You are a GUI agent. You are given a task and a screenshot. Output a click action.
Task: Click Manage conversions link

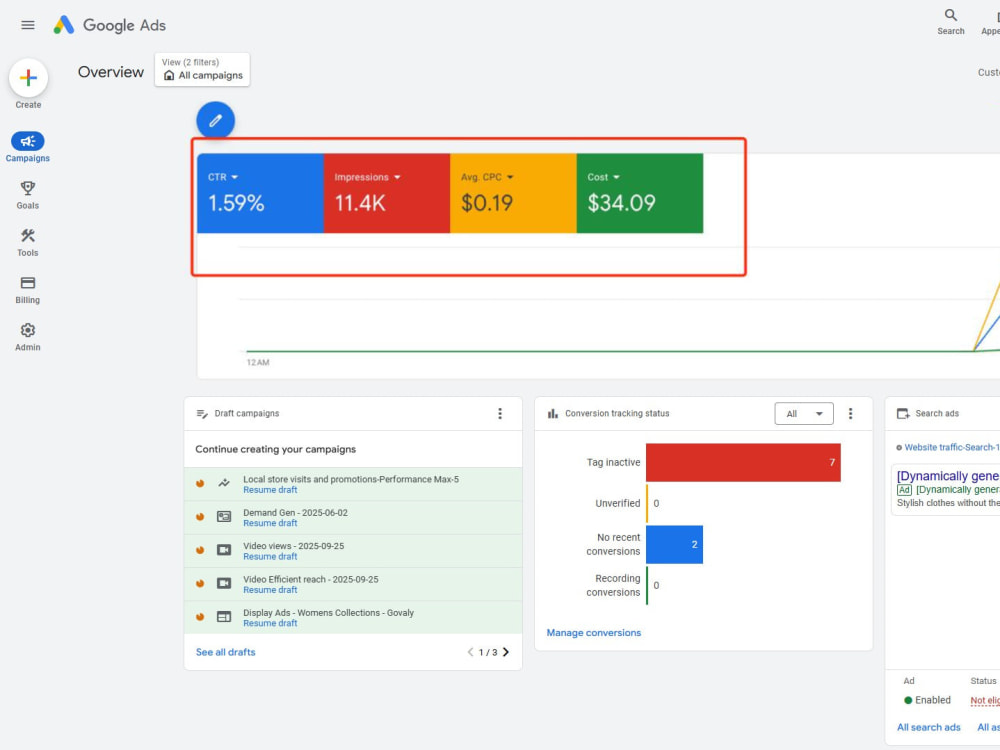594,633
